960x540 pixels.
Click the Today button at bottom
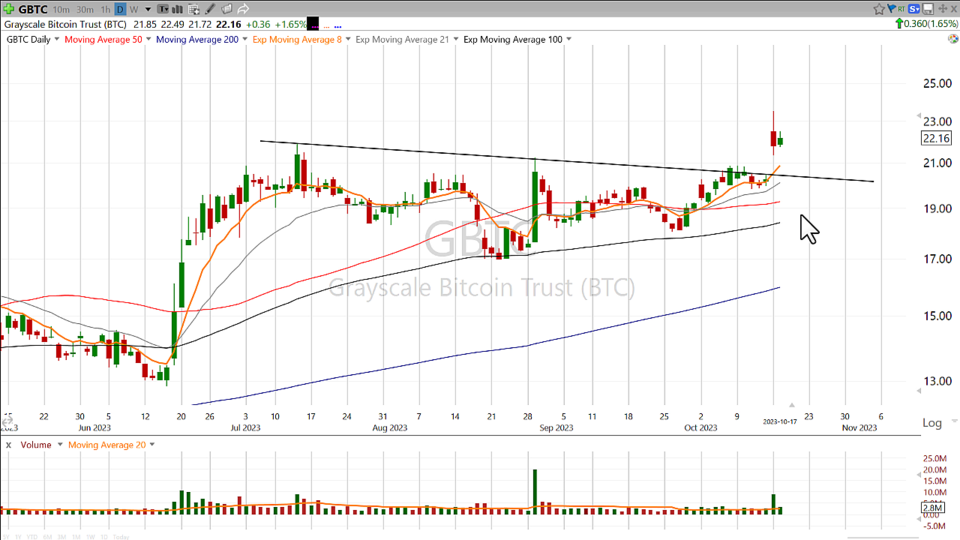pyautogui.click(x=121, y=537)
